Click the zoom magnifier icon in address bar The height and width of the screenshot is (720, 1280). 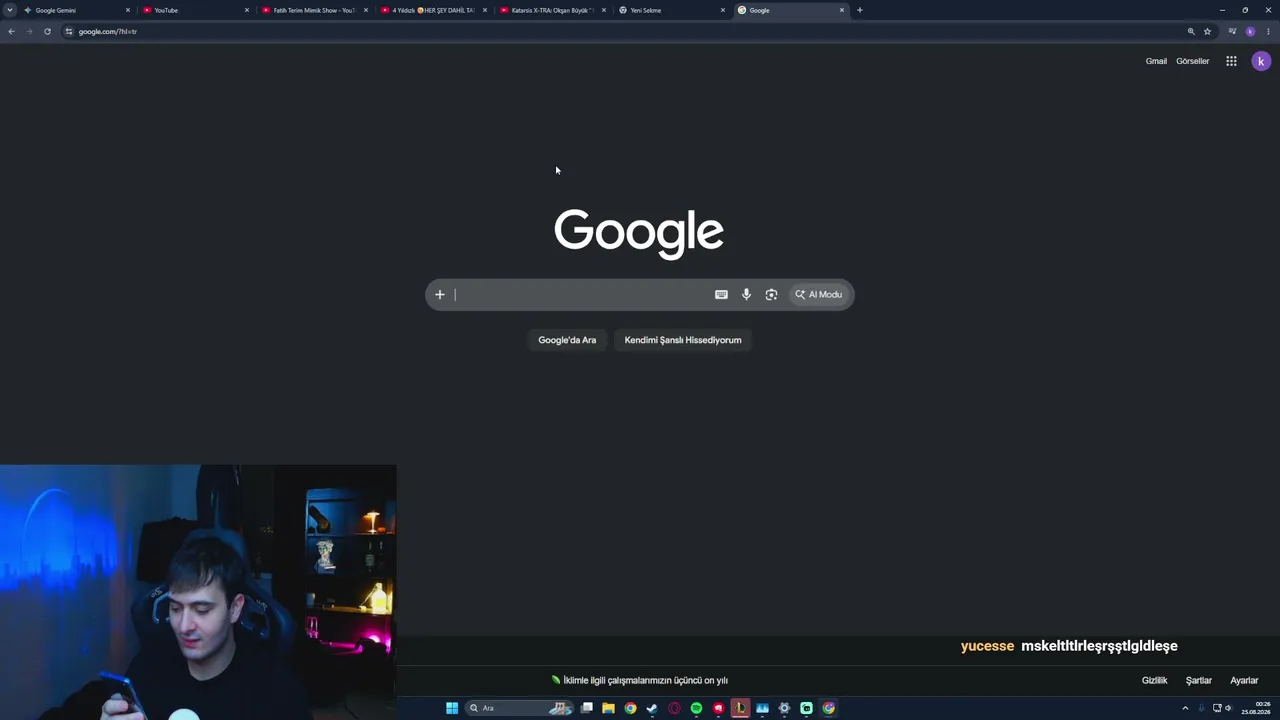[x=1191, y=31]
